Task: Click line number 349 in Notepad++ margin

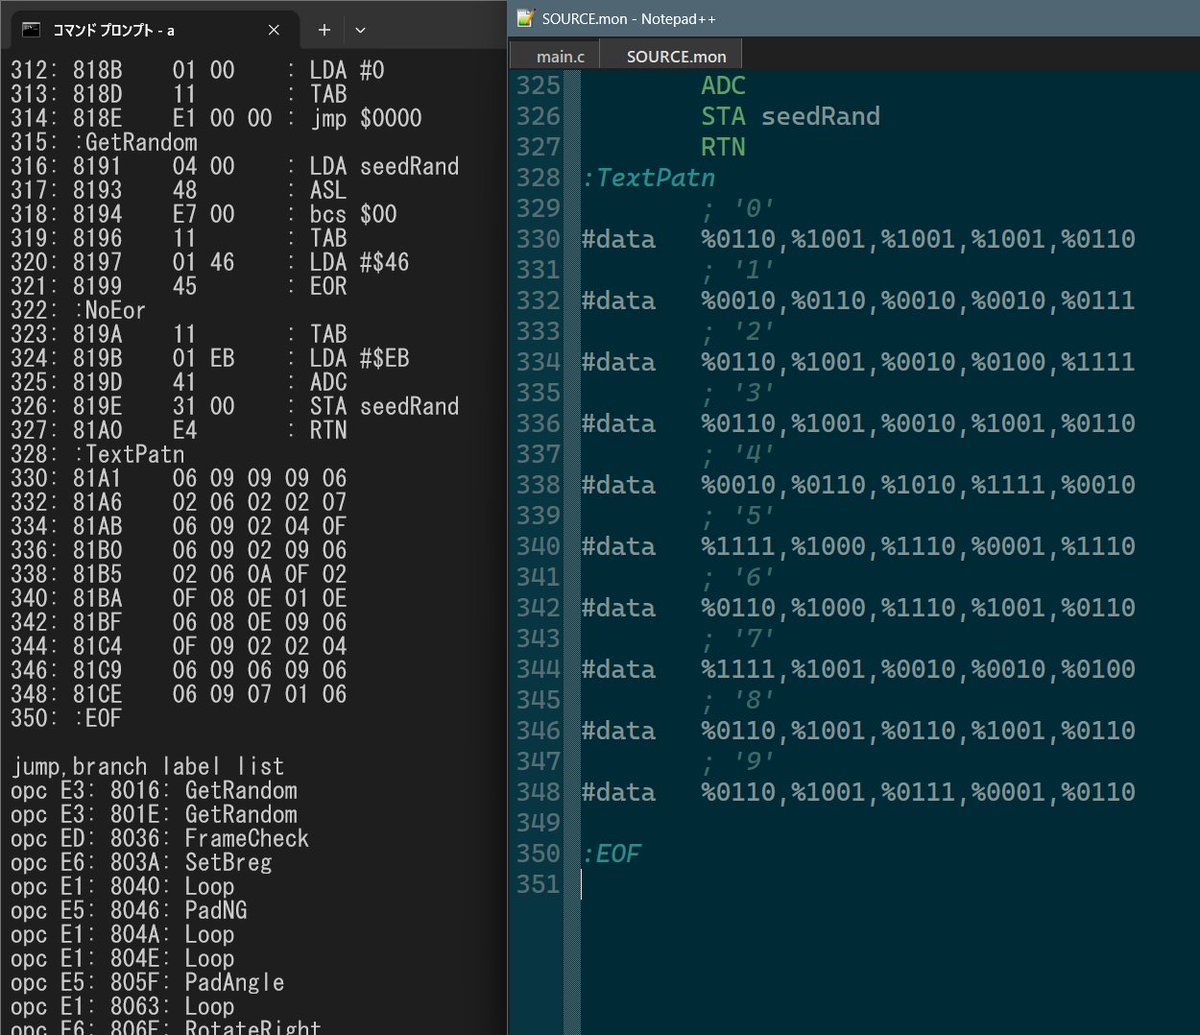Action: [538, 823]
